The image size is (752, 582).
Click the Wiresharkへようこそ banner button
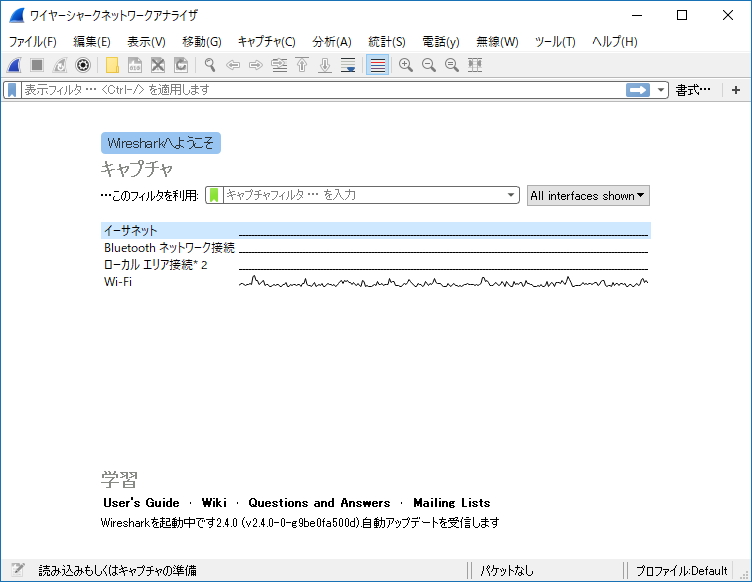(x=161, y=143)
